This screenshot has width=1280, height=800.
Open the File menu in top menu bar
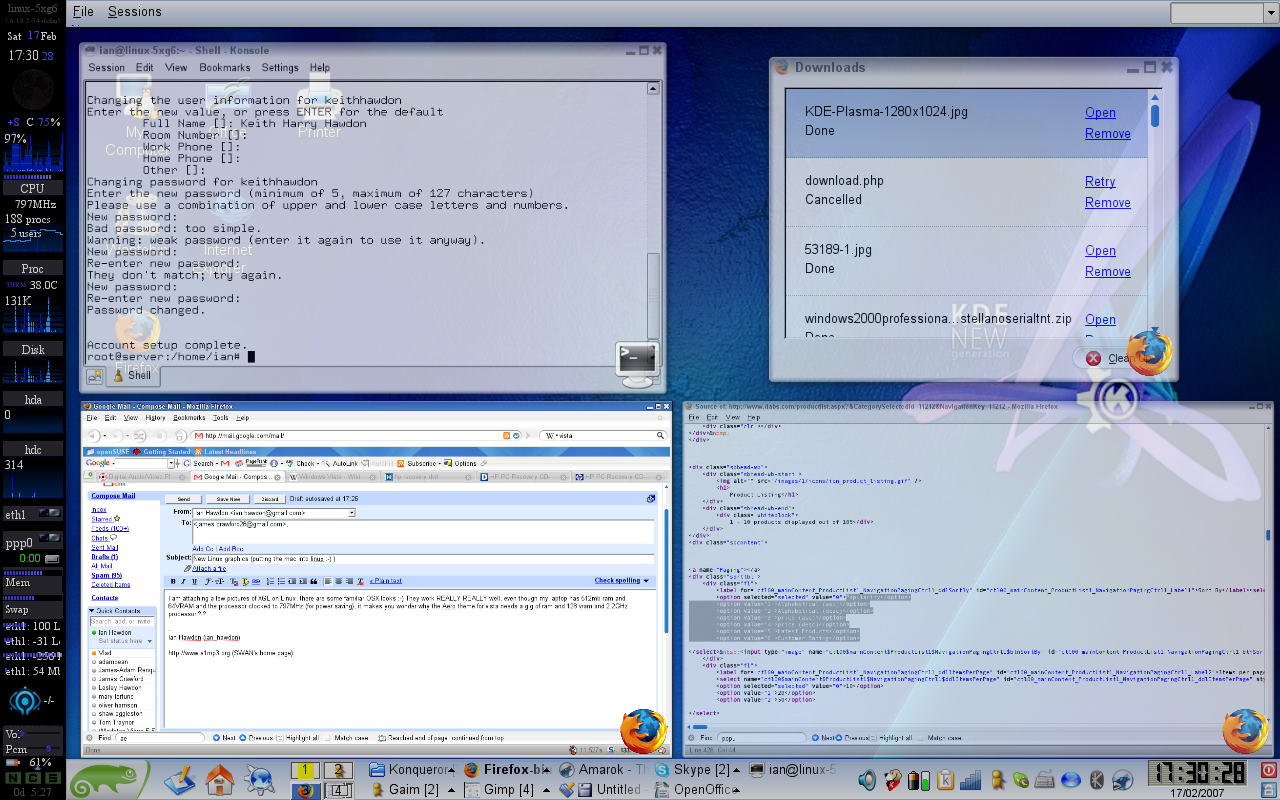tap(83, 12)
